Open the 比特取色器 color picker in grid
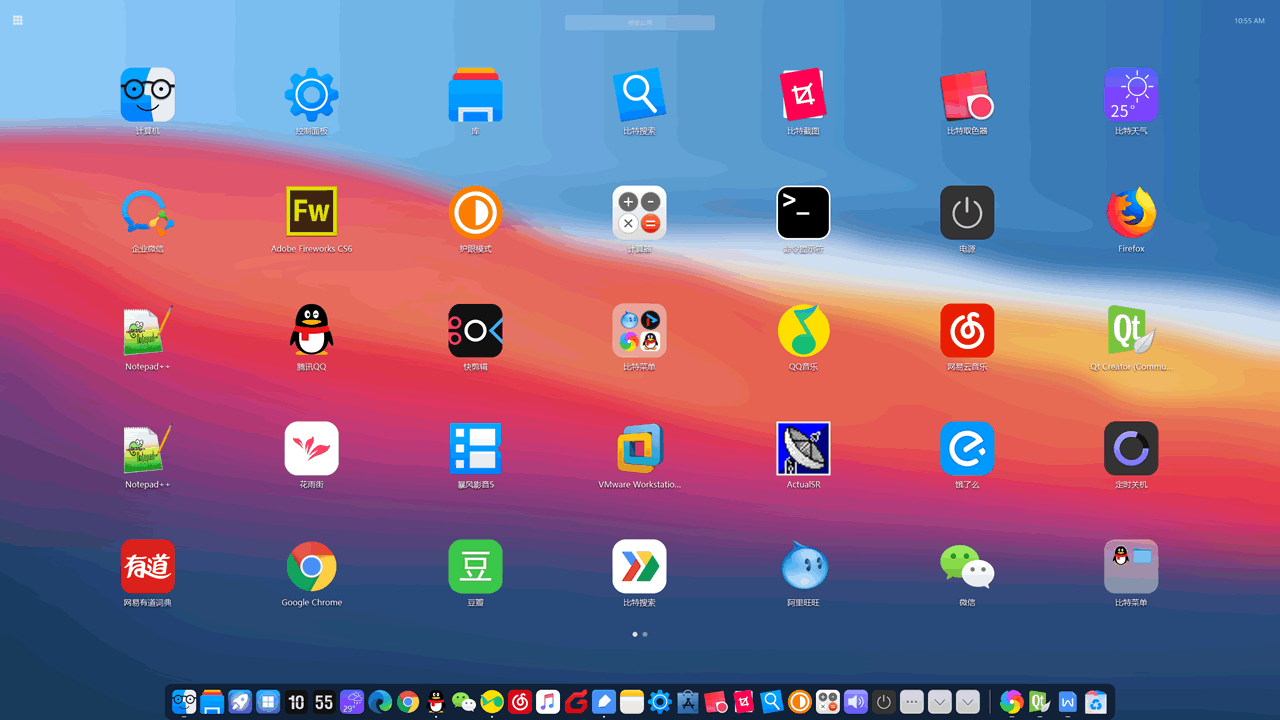 [967, 95]
